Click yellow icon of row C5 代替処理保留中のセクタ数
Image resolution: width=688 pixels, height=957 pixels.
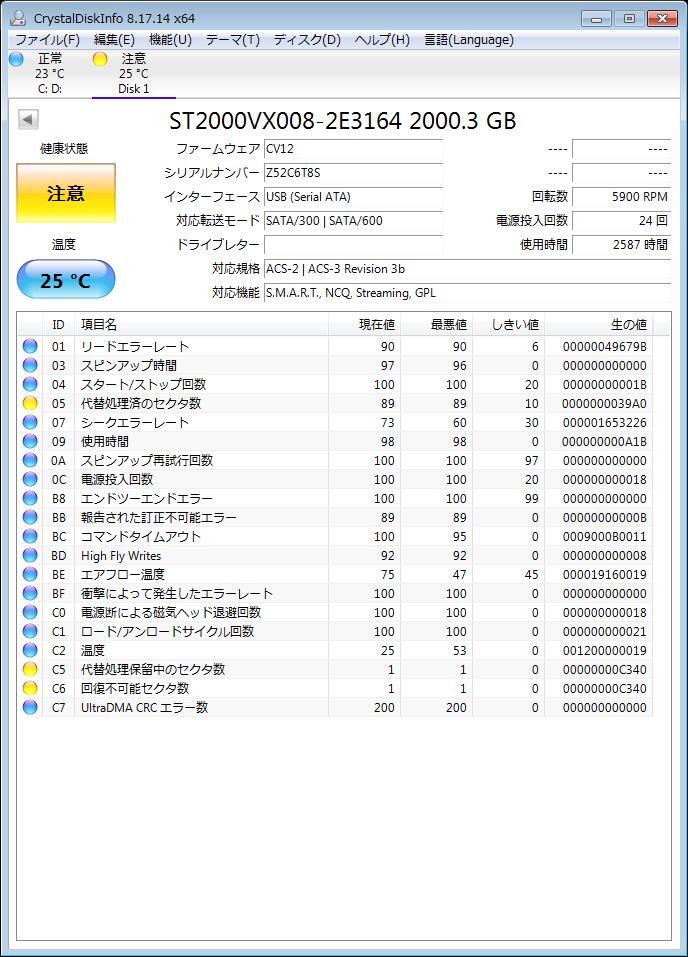coord(30,670)
